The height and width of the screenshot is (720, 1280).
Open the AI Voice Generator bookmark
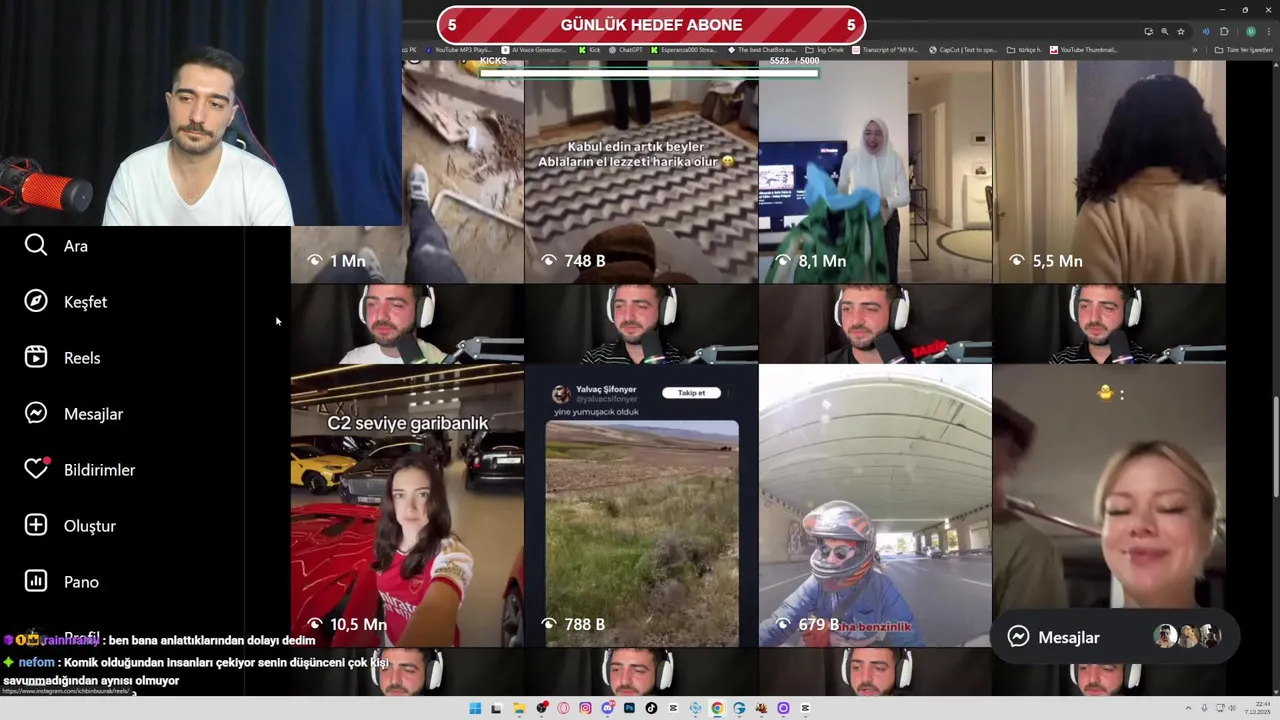(534, 50)
